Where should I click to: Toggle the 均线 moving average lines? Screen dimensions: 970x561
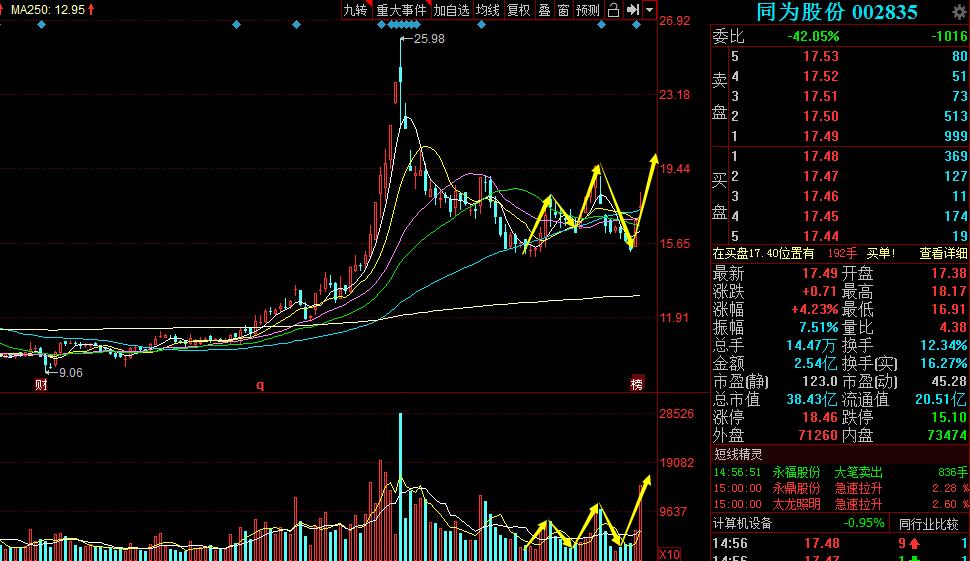tap(487, 10)
